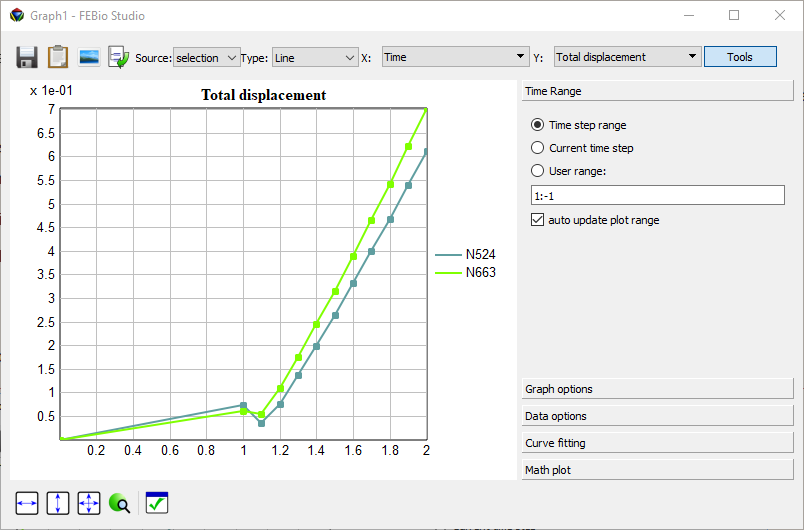Click the user range input field showing 1:-1
Image resolution: width=804 pixels, height=530 pixels.
point(657,195)
